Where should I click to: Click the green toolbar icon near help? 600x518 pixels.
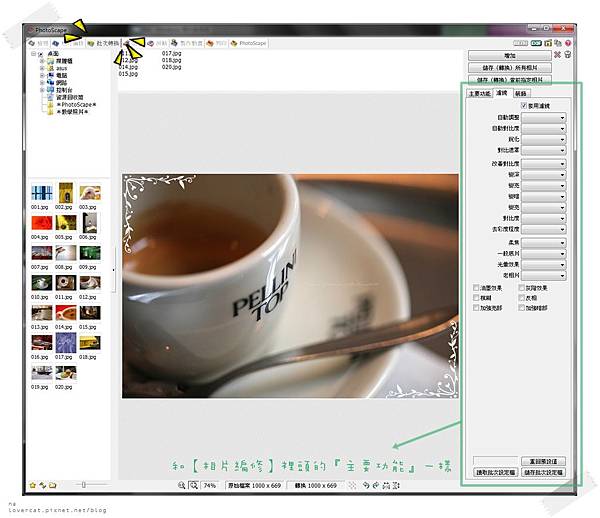click(536, 43)
